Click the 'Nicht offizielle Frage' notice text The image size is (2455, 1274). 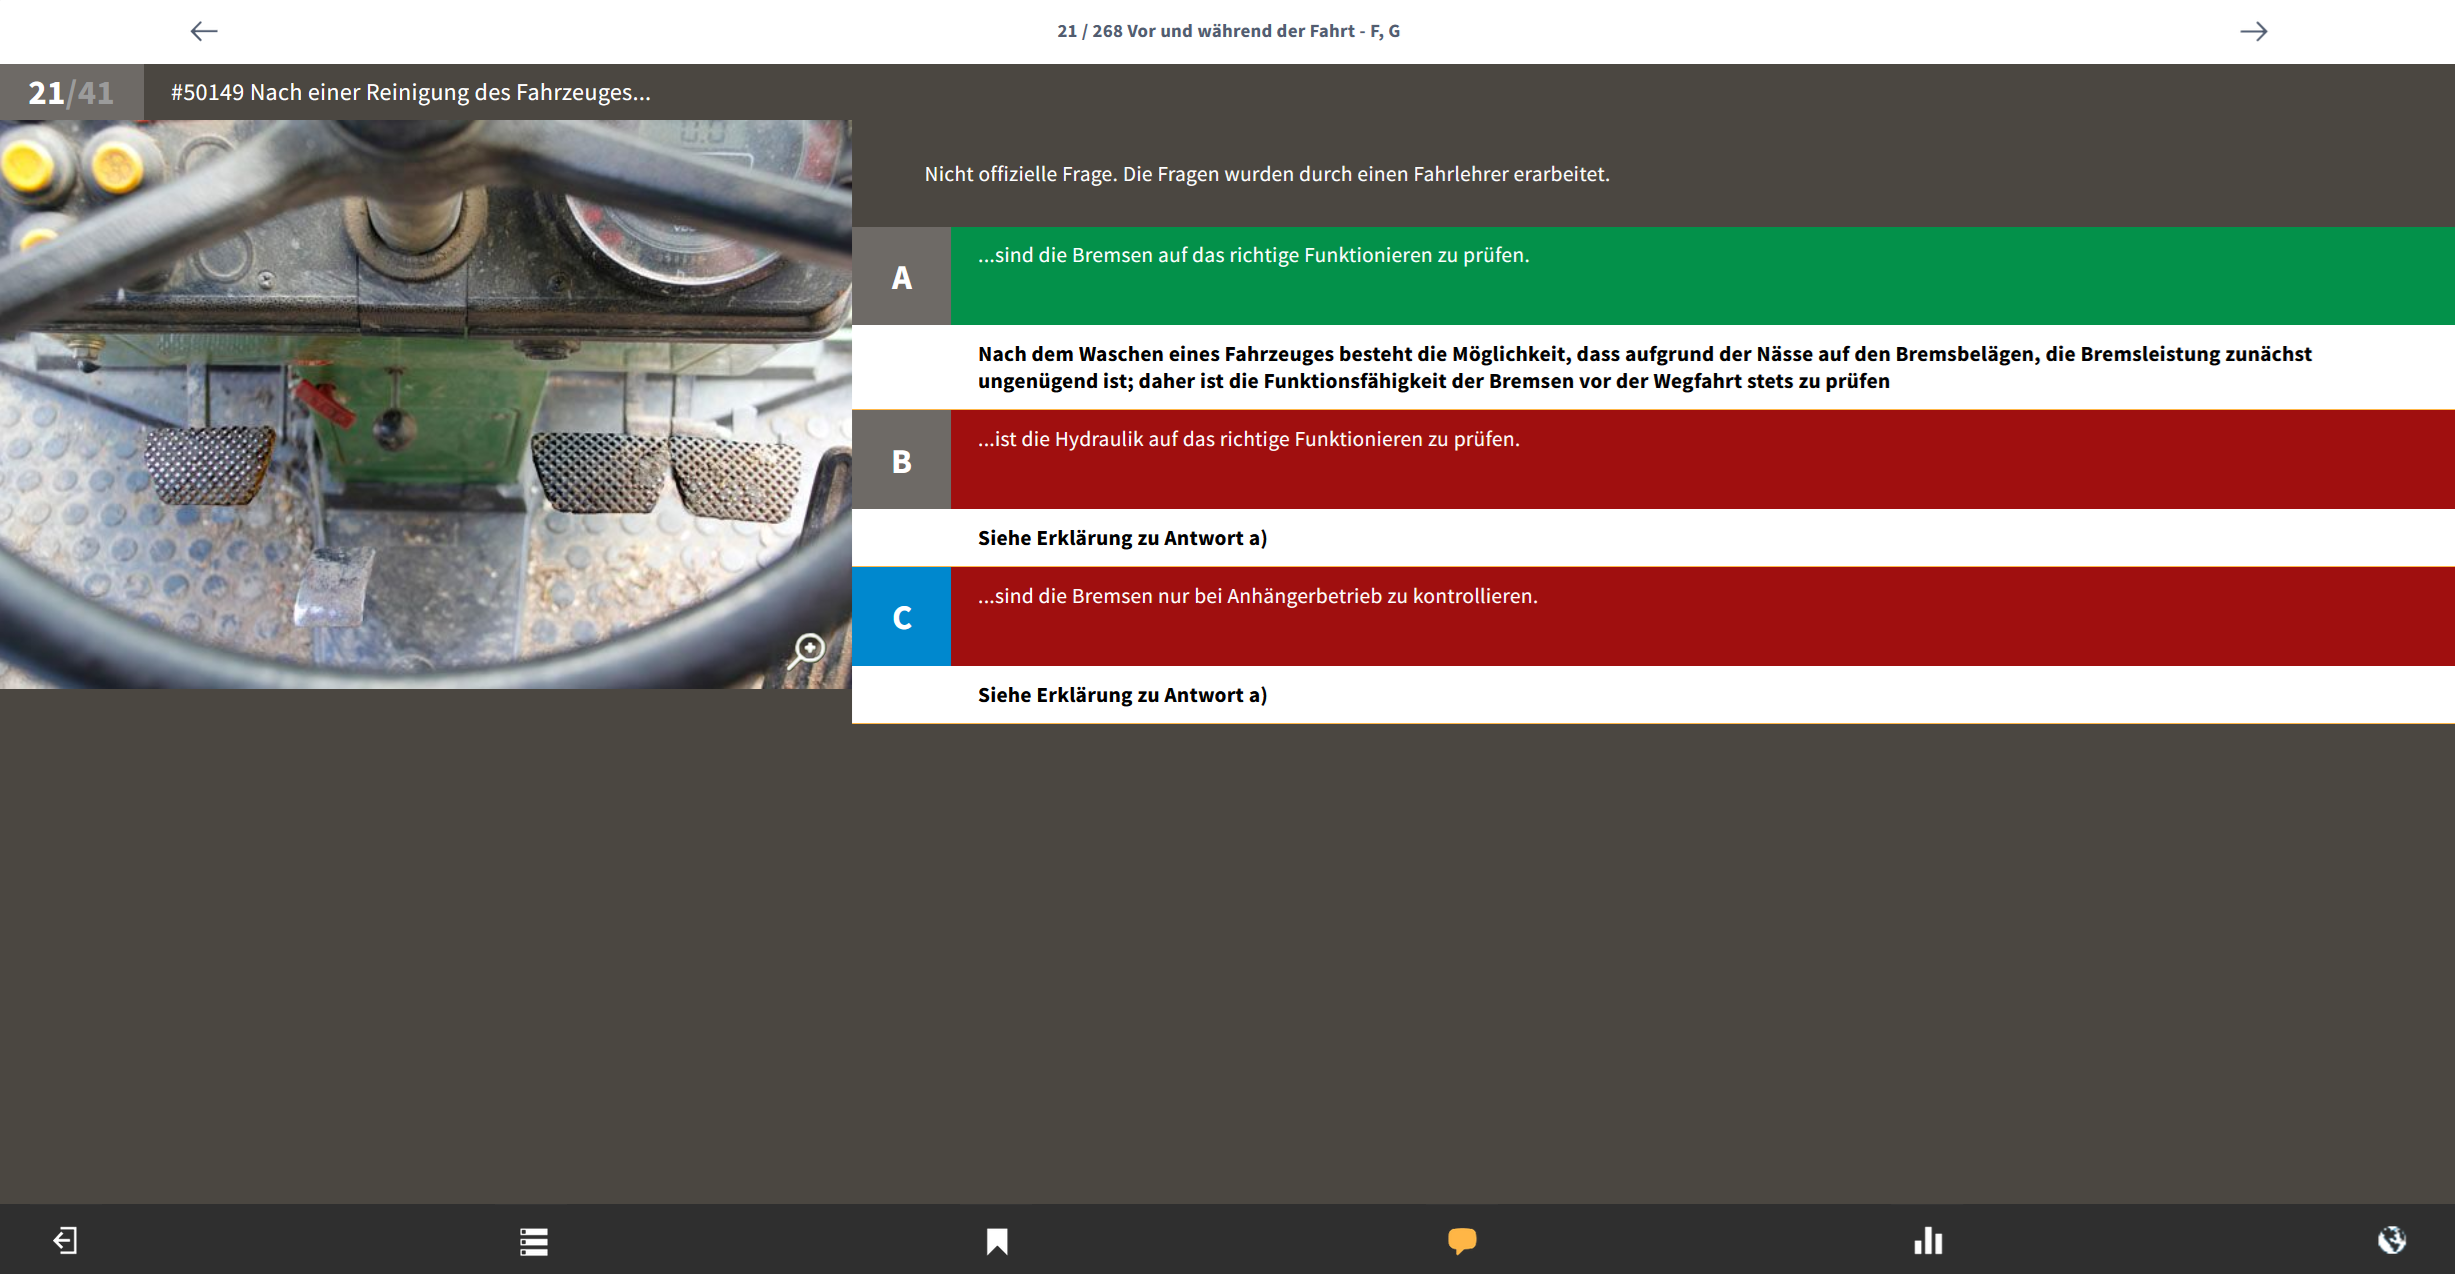(x=1266, y=174)
